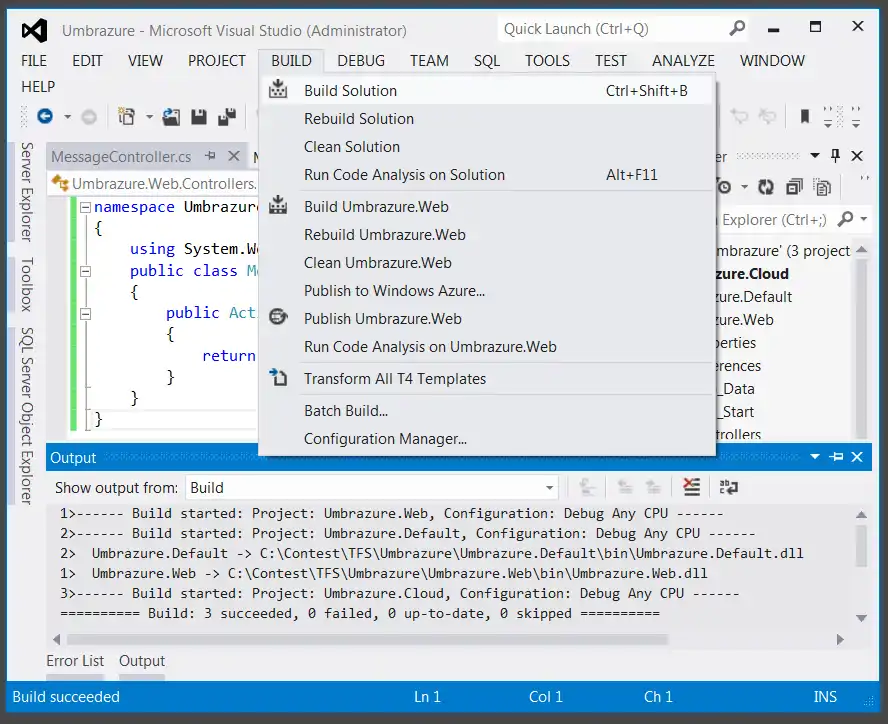Click the Output horizontal scrollbar

click(x=368, y=640)
